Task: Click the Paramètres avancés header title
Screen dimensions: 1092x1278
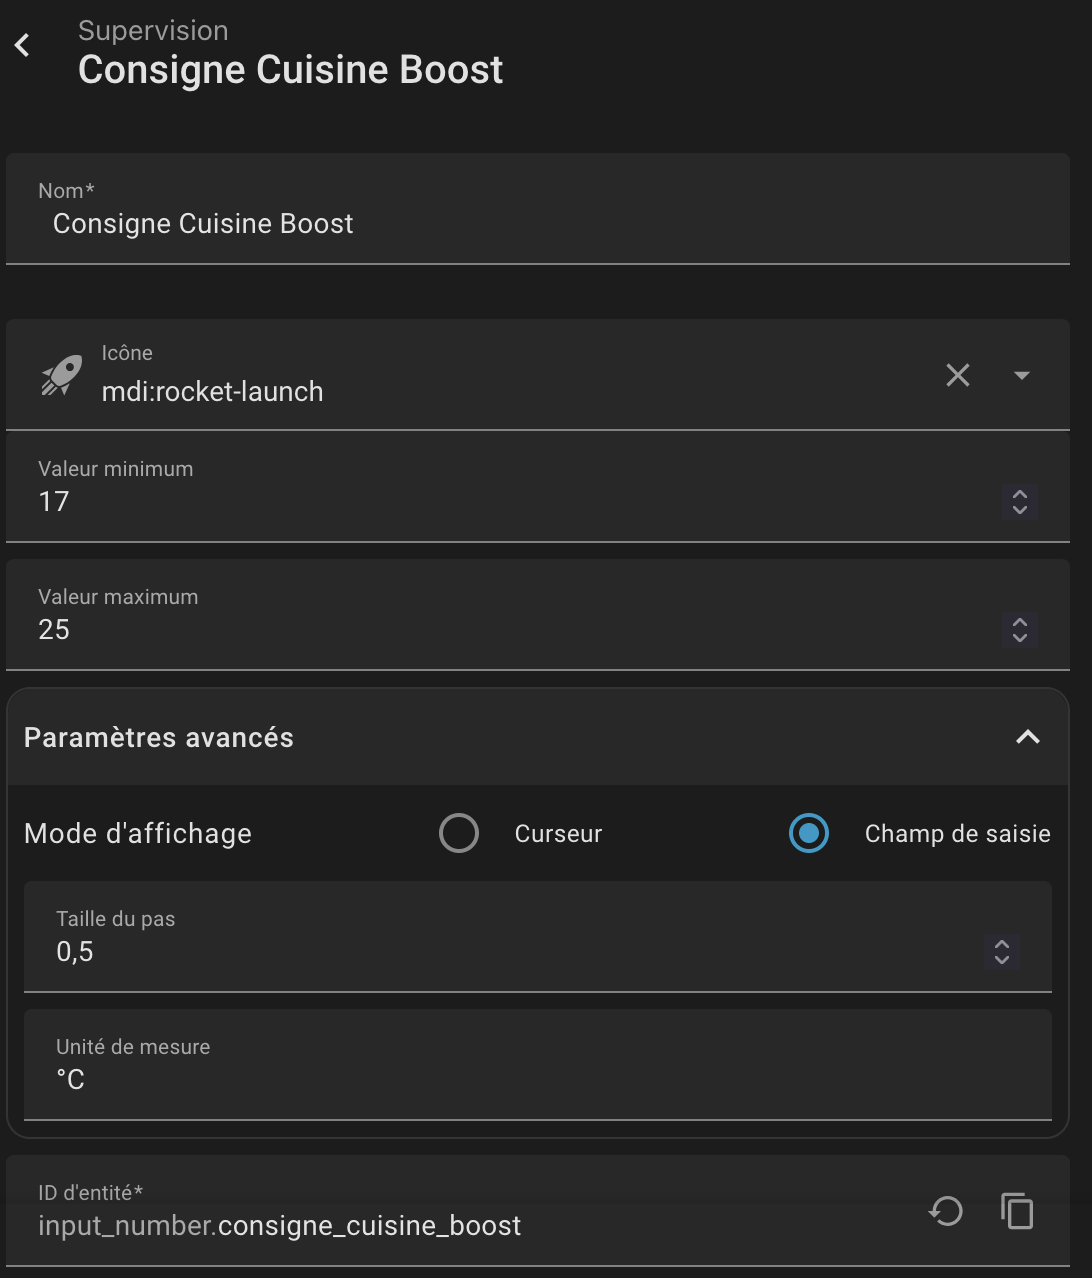Action: [x=159, y=738]
